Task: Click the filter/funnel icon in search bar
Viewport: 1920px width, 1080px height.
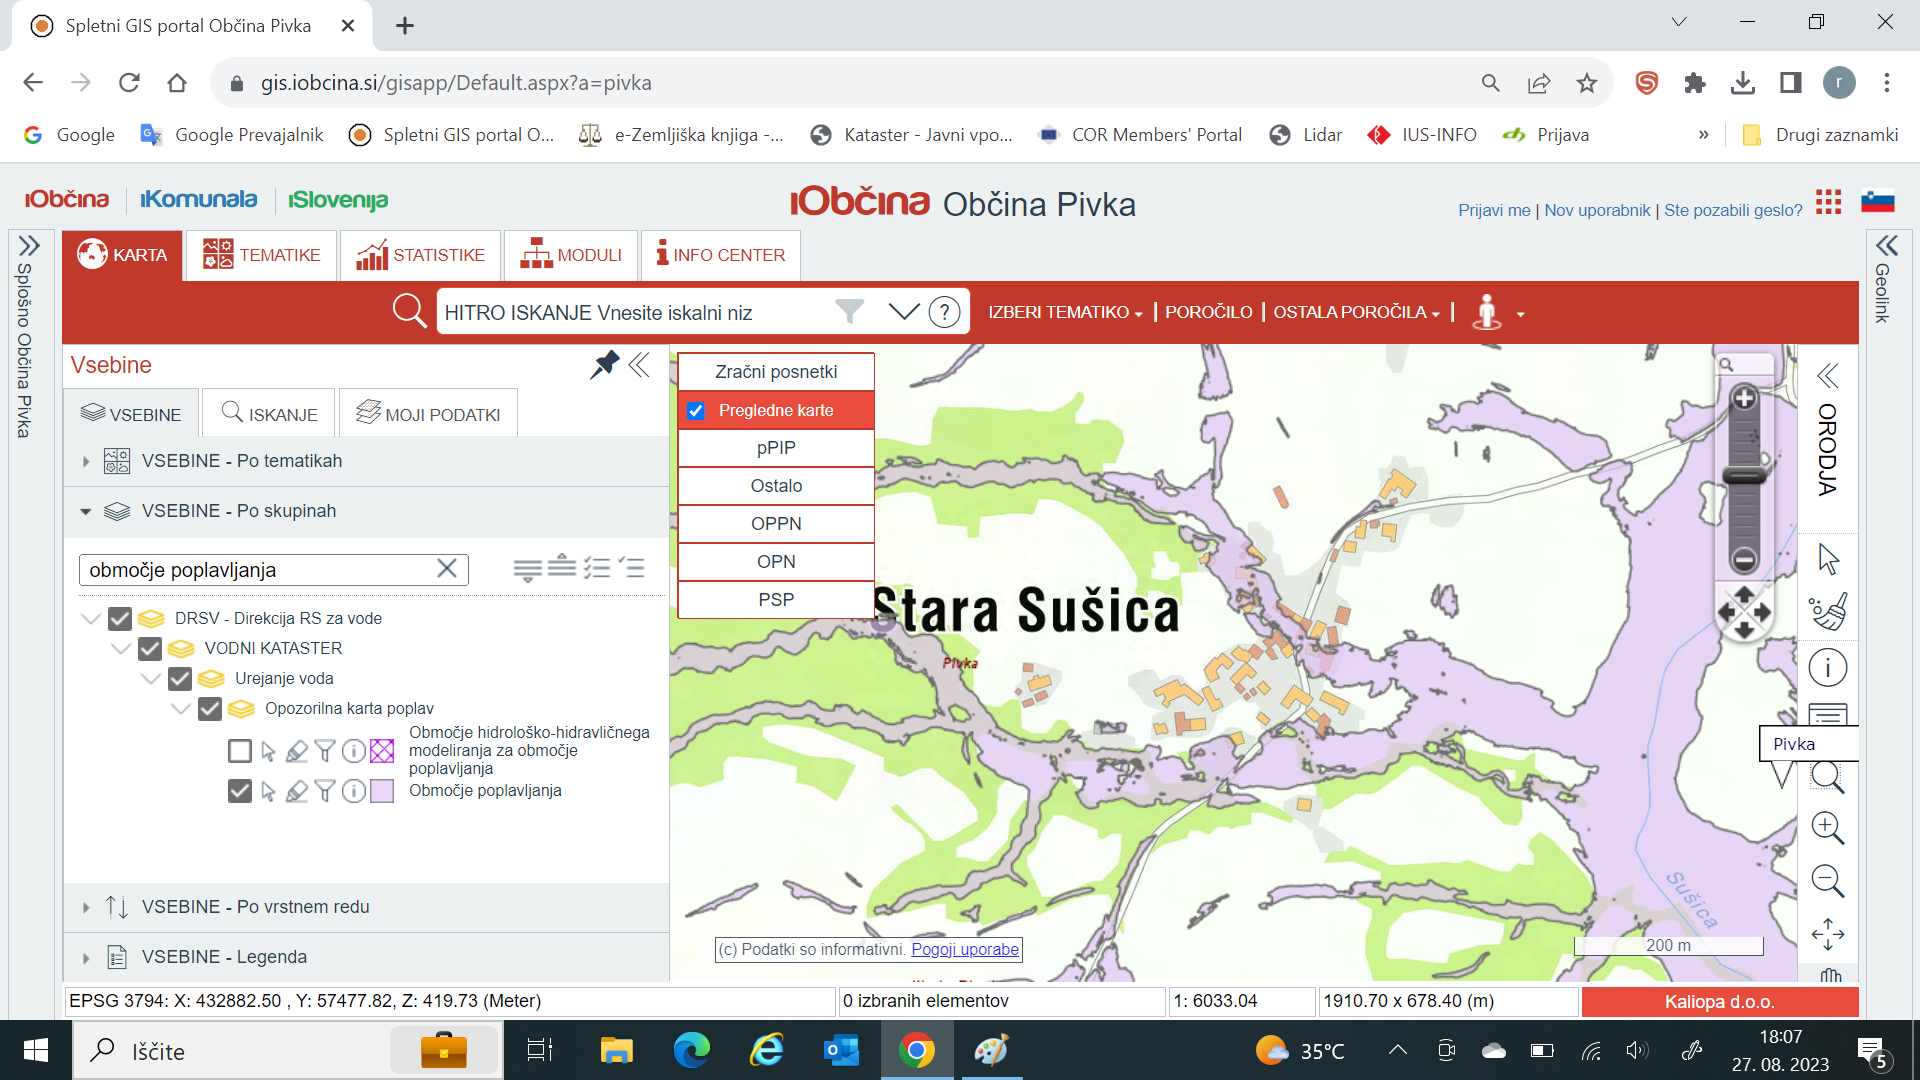Action: pos(847,313)
